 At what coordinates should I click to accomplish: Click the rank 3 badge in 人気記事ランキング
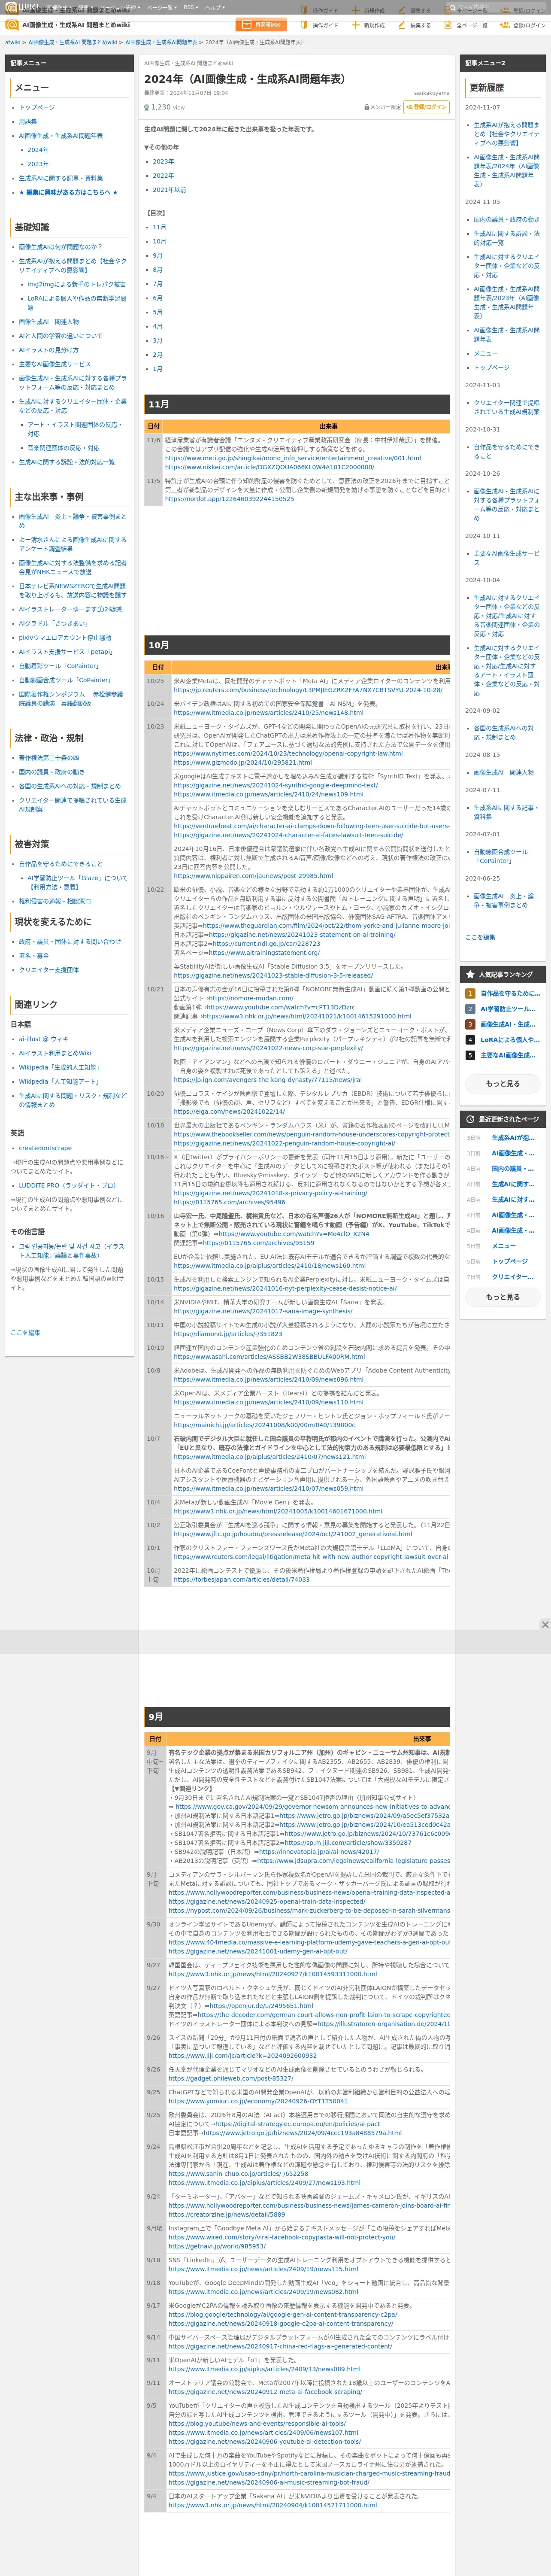point(470,1024)
